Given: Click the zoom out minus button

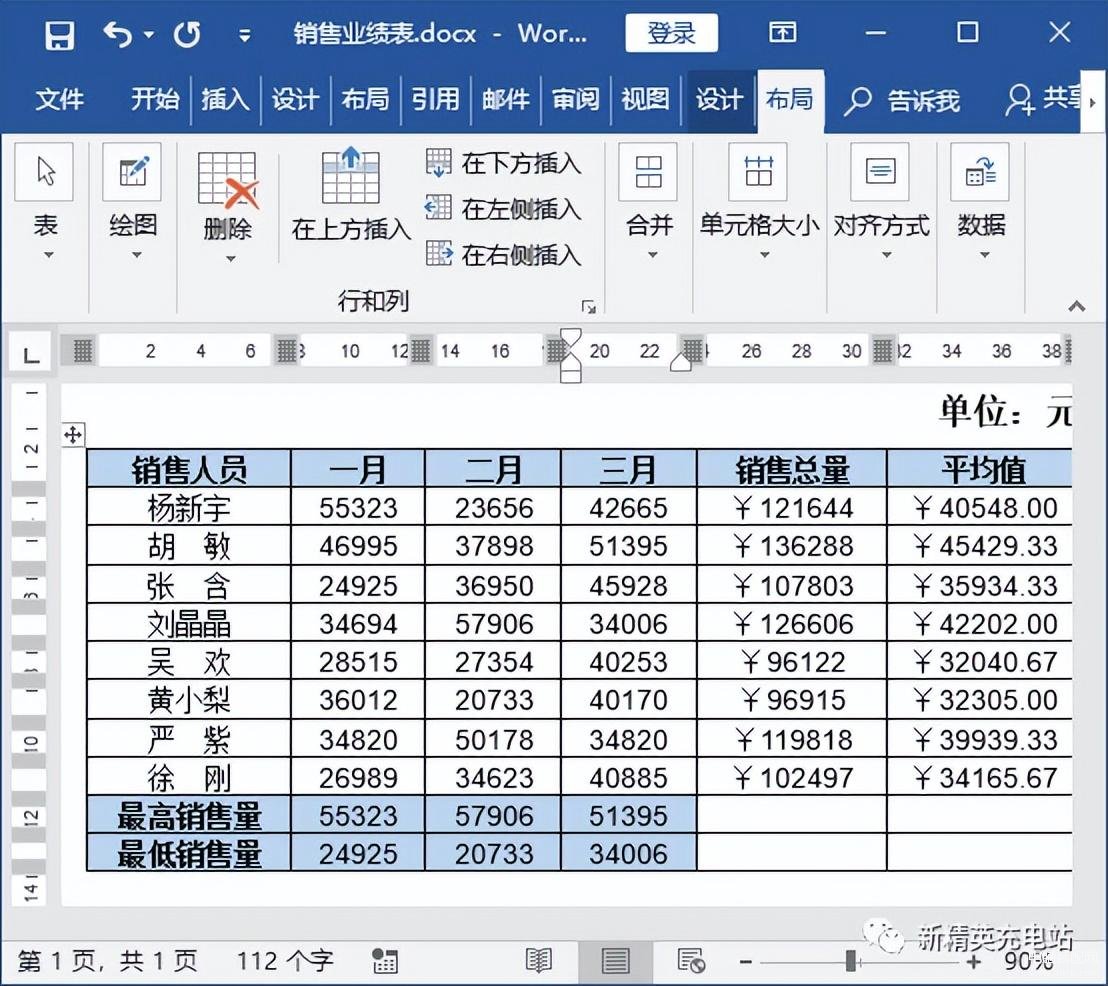Looking at the screenshot, I should (745, 962).
